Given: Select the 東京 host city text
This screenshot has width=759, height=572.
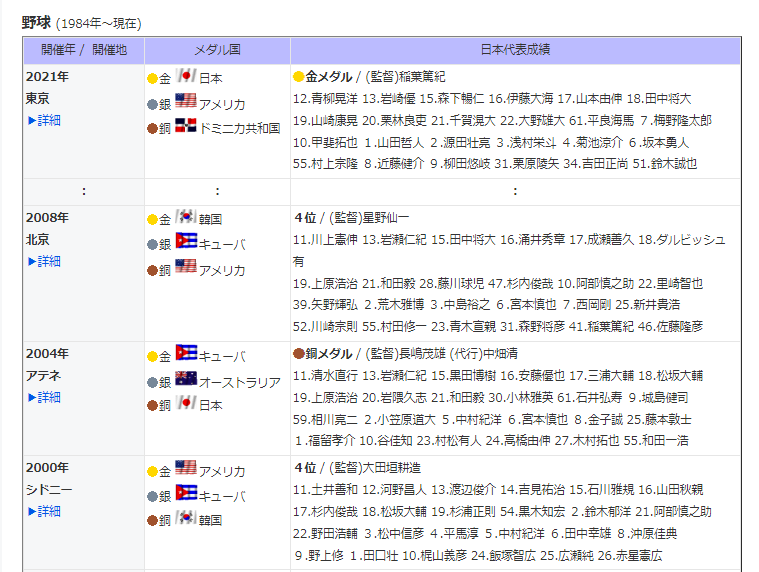Looking at the screenshot, I should point(37,98).
